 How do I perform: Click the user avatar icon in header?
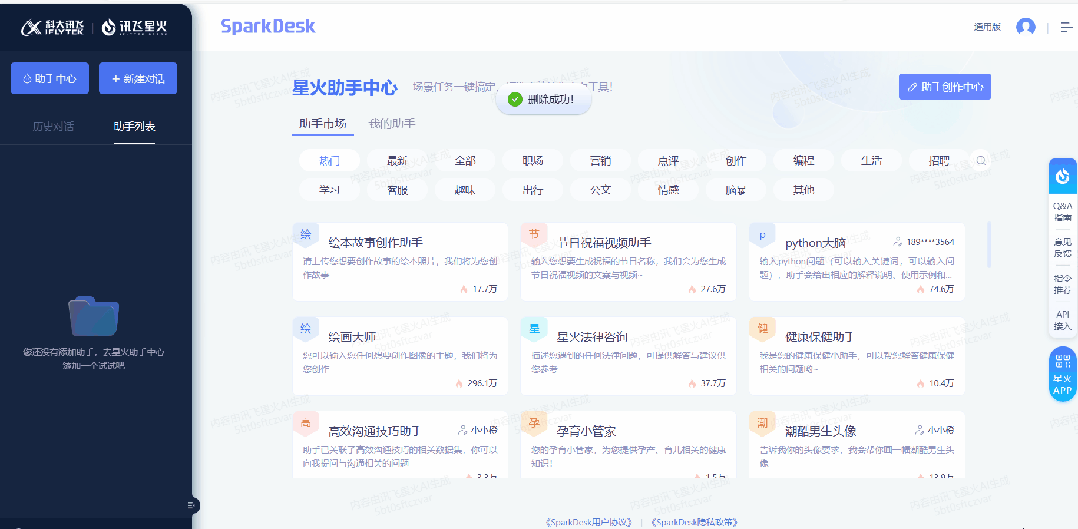[x=1026, y=28]
